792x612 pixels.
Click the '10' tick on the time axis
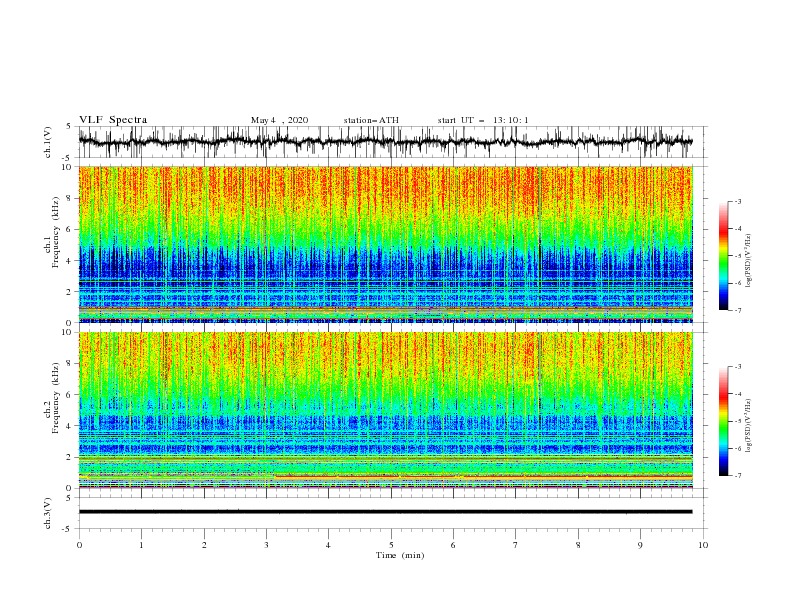point(703,545)
